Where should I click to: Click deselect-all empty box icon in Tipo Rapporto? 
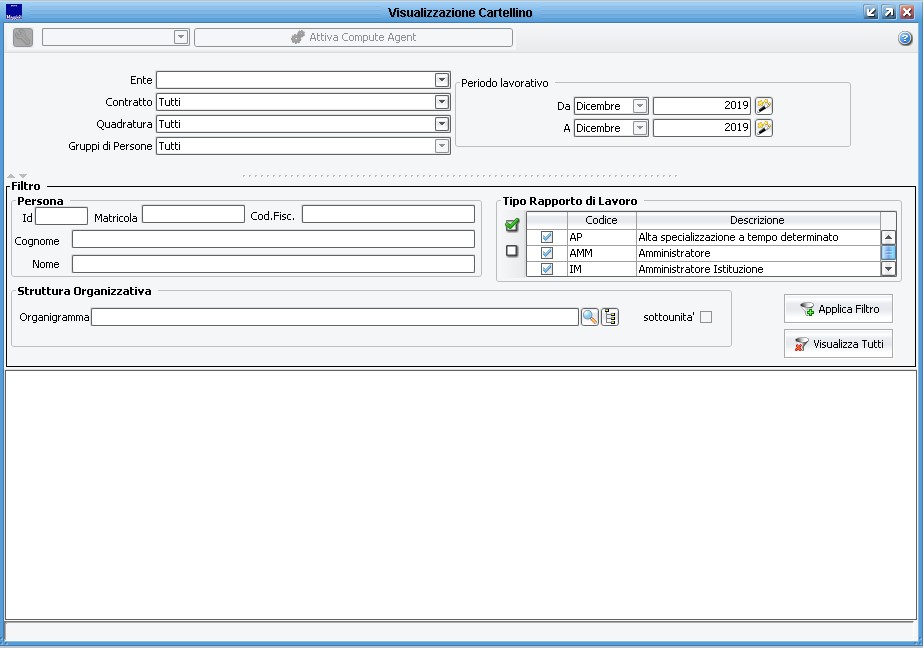click(512, 251)
